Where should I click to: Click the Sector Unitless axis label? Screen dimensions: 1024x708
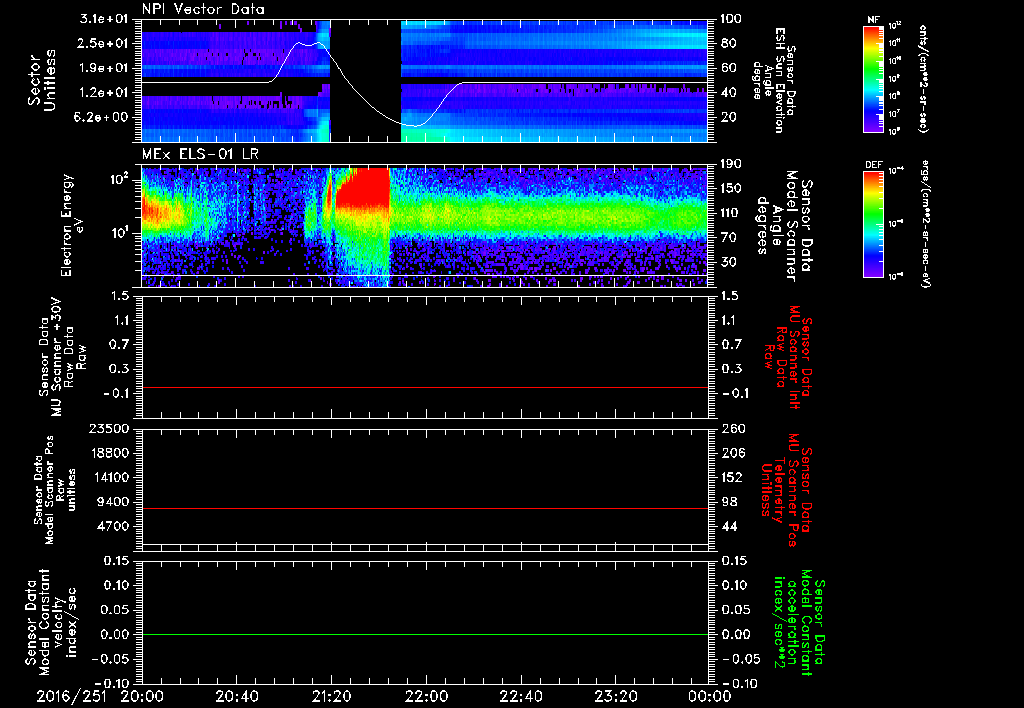click(41, 80)
